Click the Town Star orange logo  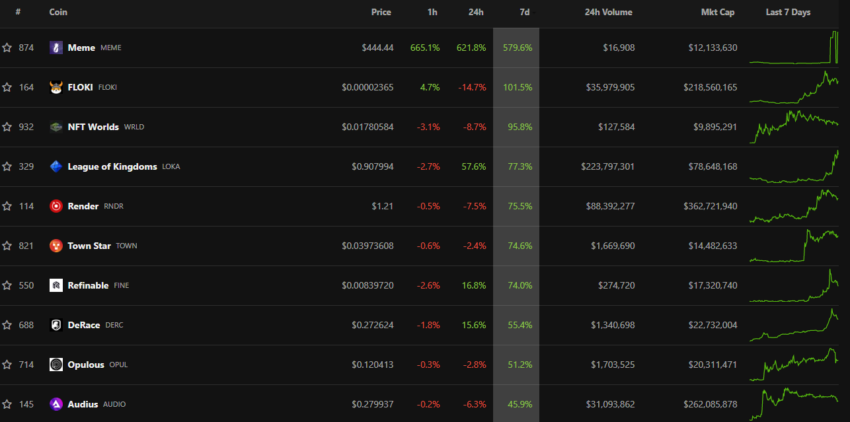point(56,246)
